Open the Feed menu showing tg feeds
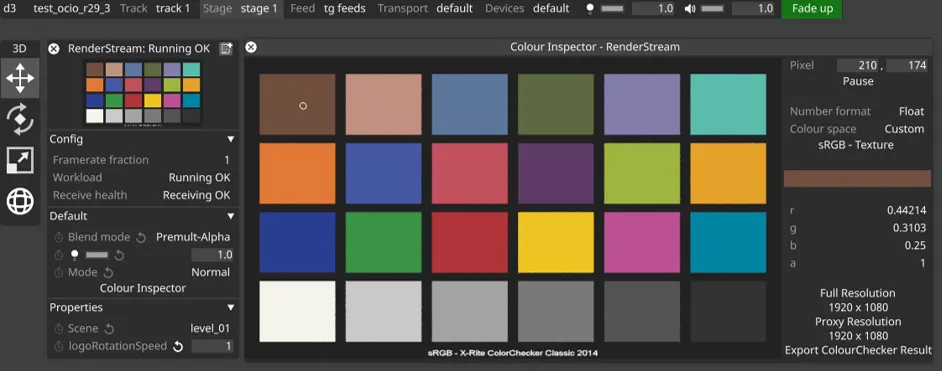Image resolution: width=942 pixels, height=371 pixels. click(x=327, y=9)
